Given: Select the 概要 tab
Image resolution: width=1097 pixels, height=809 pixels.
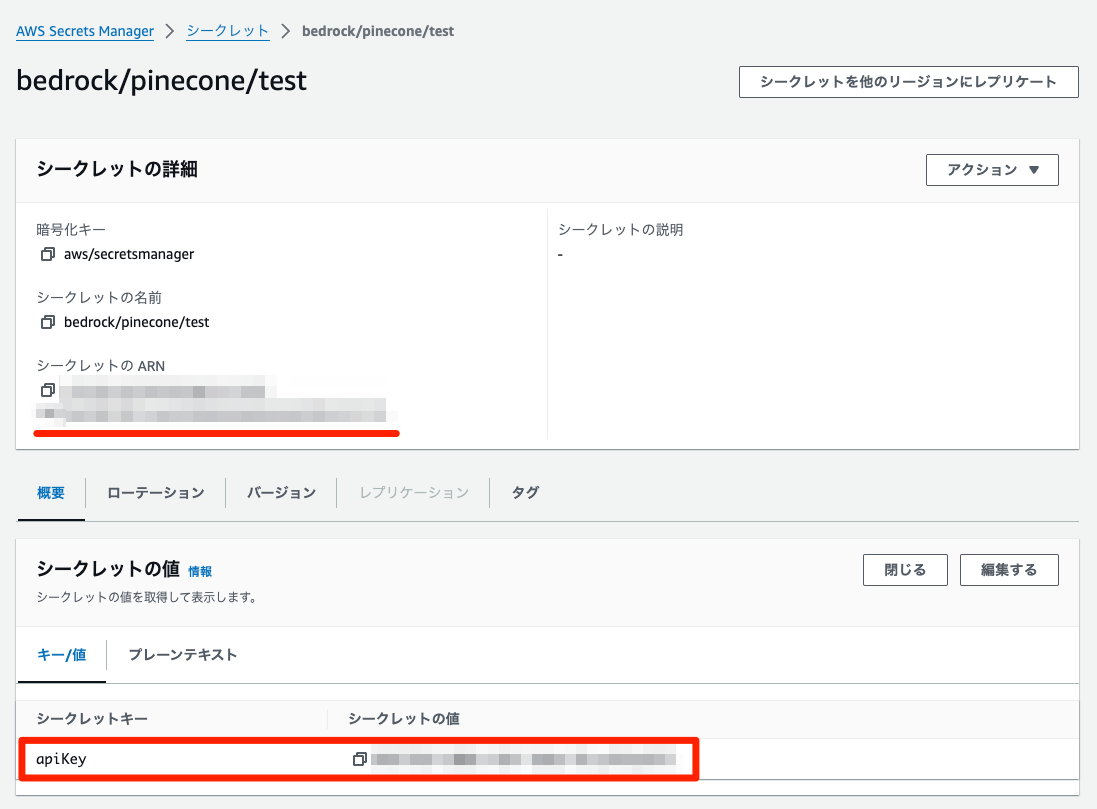Looking at the screenshot, I should coord(51,493).
